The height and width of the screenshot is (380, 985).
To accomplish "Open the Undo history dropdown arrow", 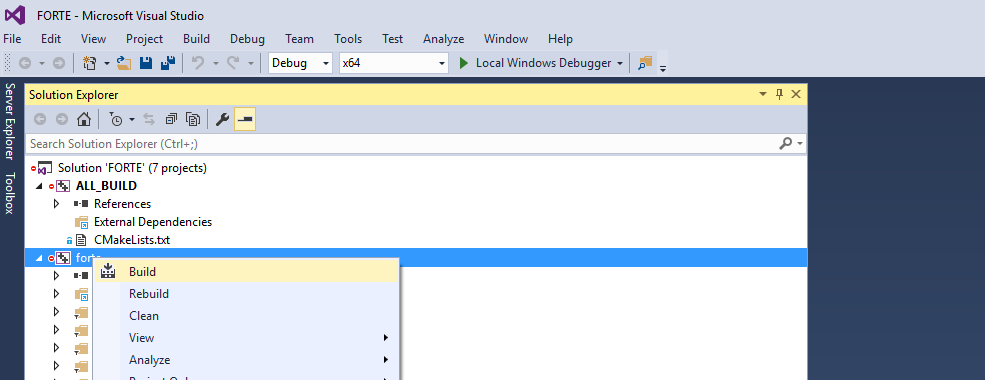I will pyautogui.click(x=215, y=63).
